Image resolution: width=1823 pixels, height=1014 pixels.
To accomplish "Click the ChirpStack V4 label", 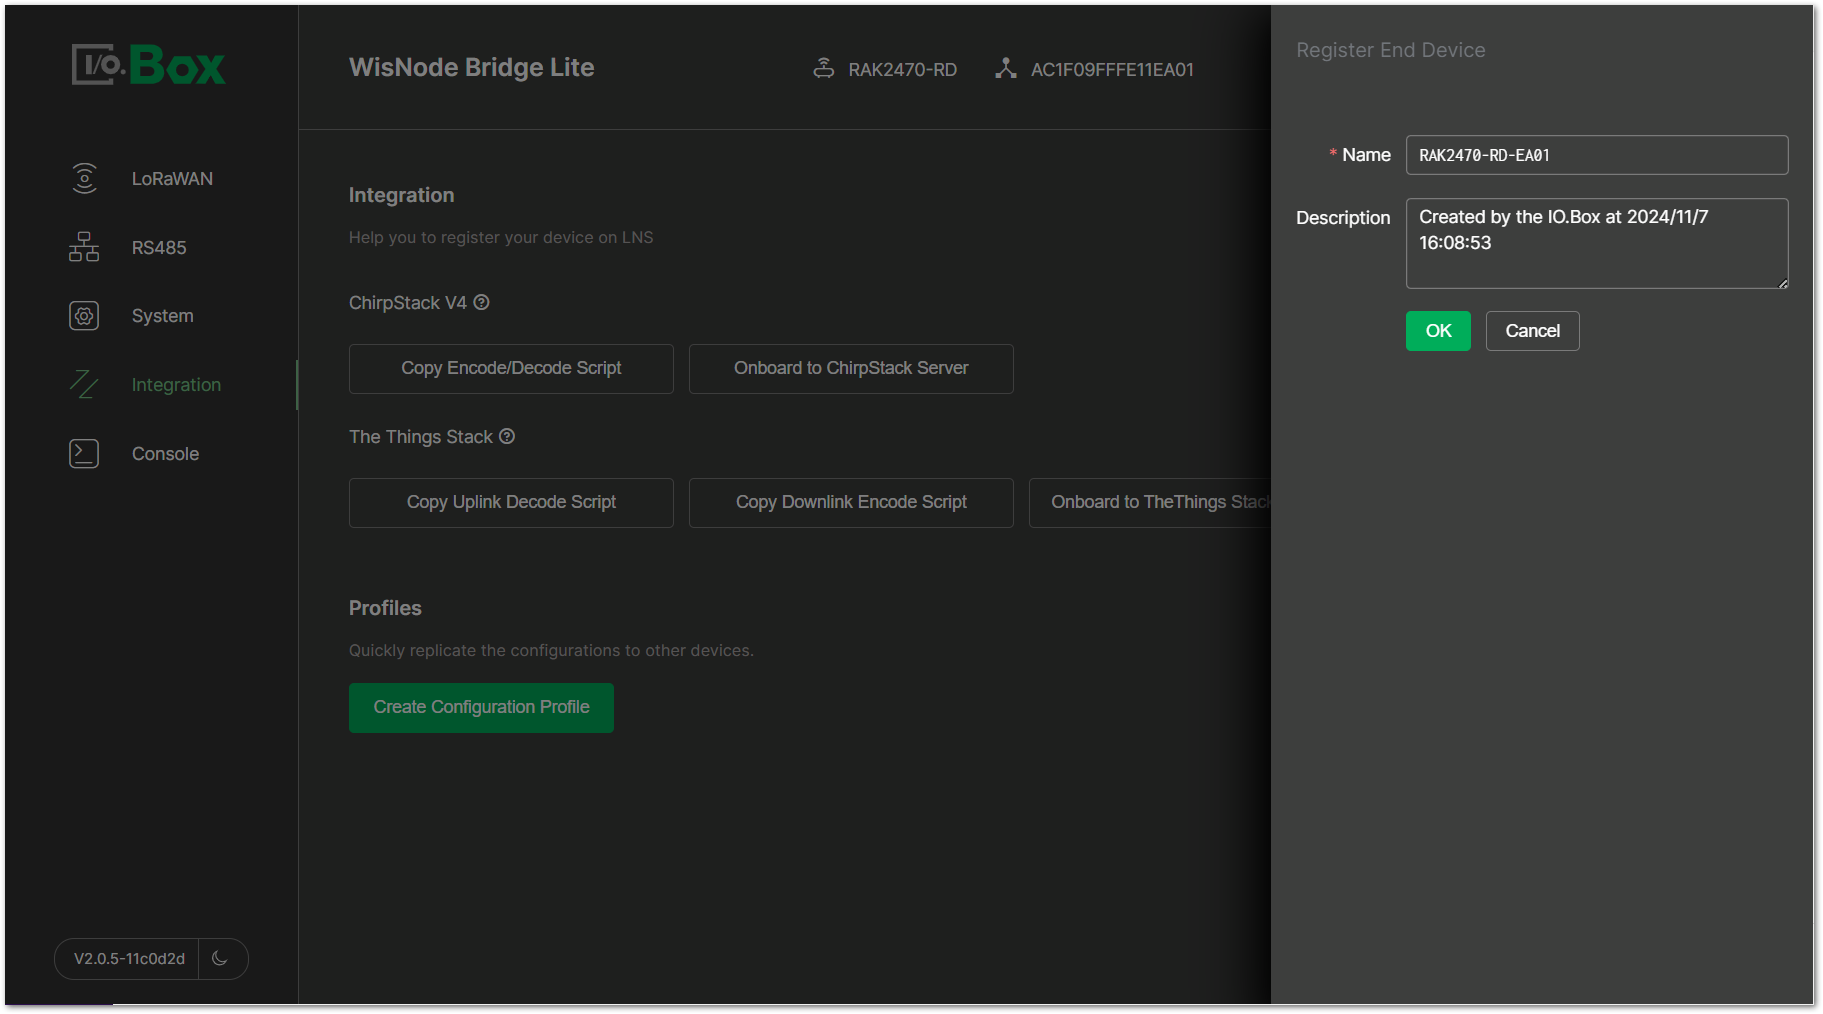I will [x=407, y=302].
